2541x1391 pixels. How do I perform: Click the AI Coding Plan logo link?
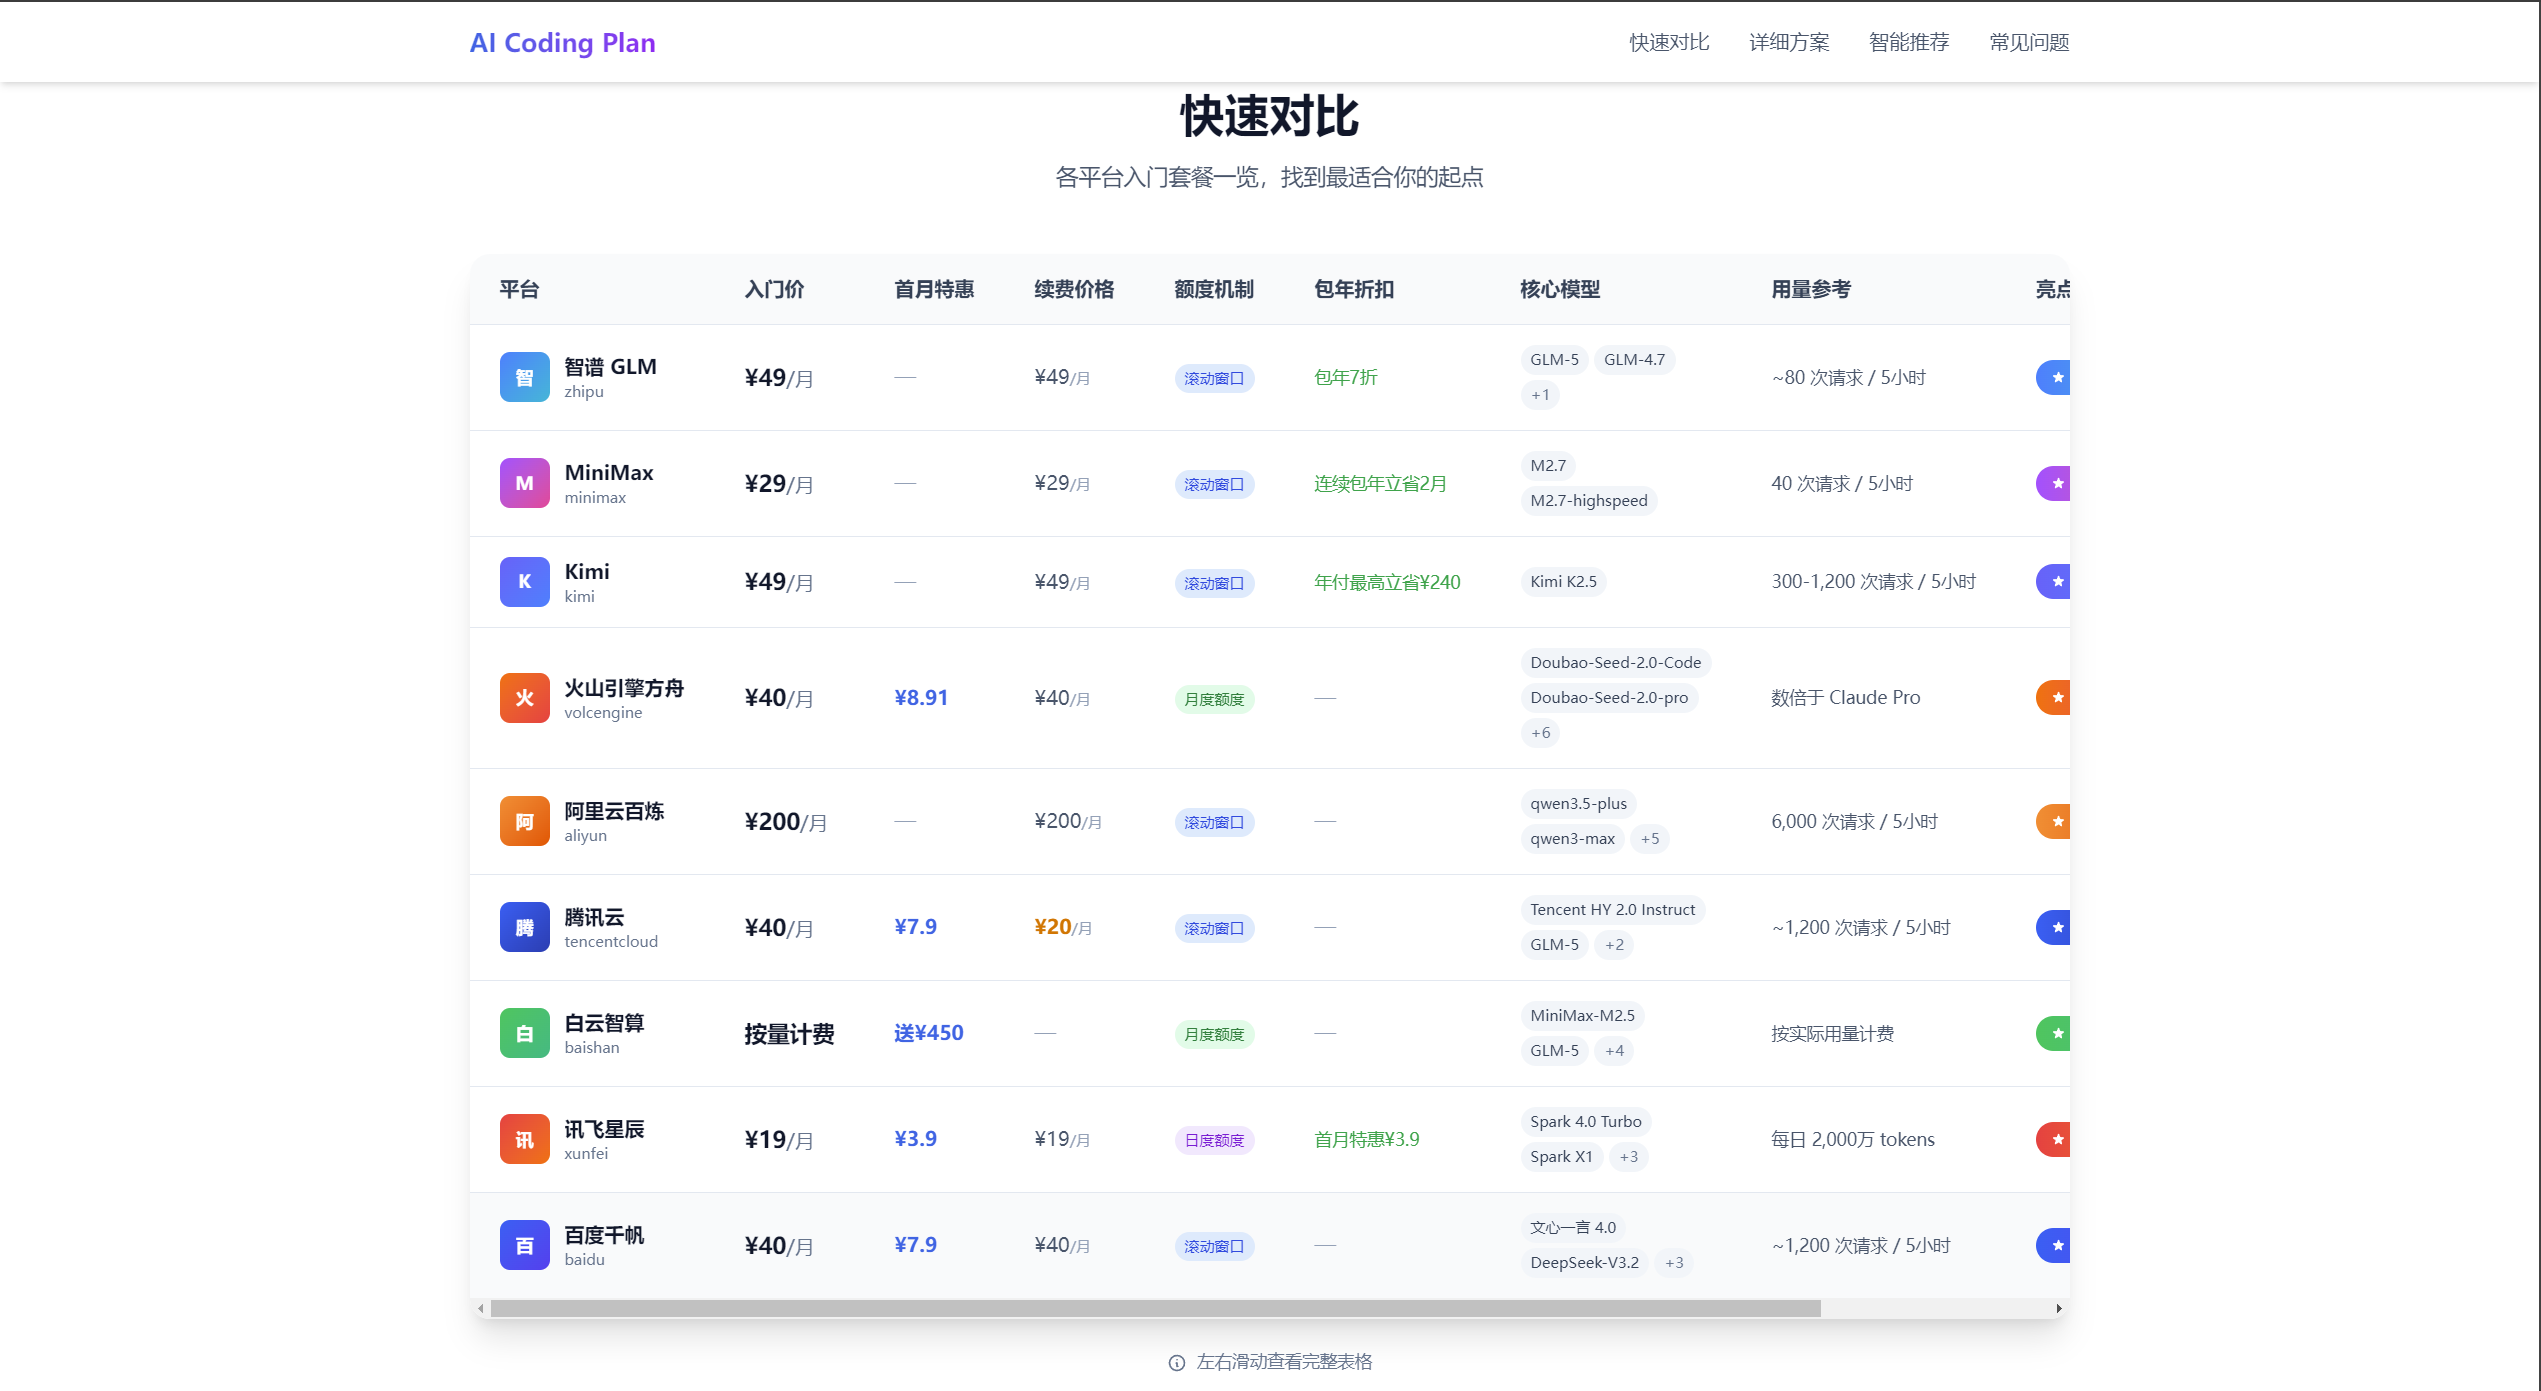pos(563,42)
